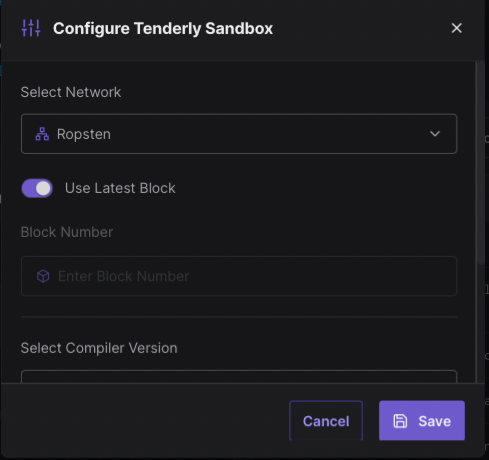Click the Use Latest Block label
The width and height of the screenshot is (489, 460).
(x=120, y=188)
